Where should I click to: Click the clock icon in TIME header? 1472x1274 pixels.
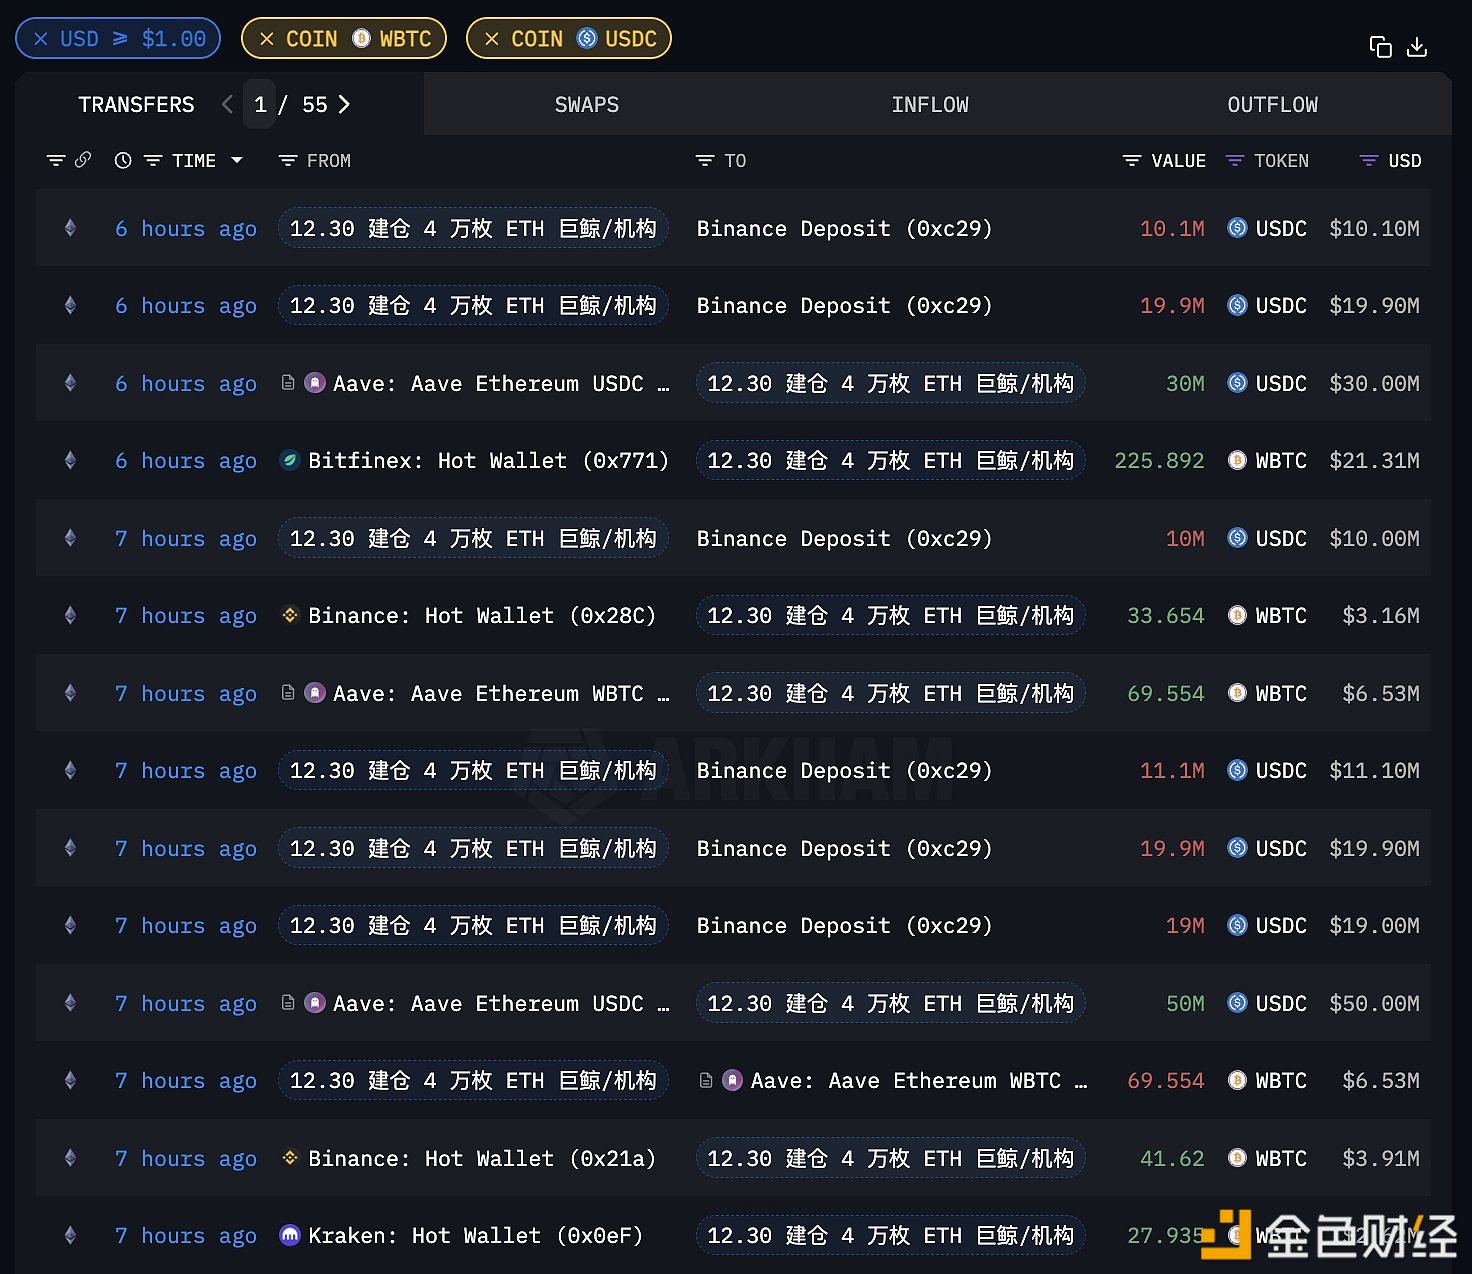(123, 160)
